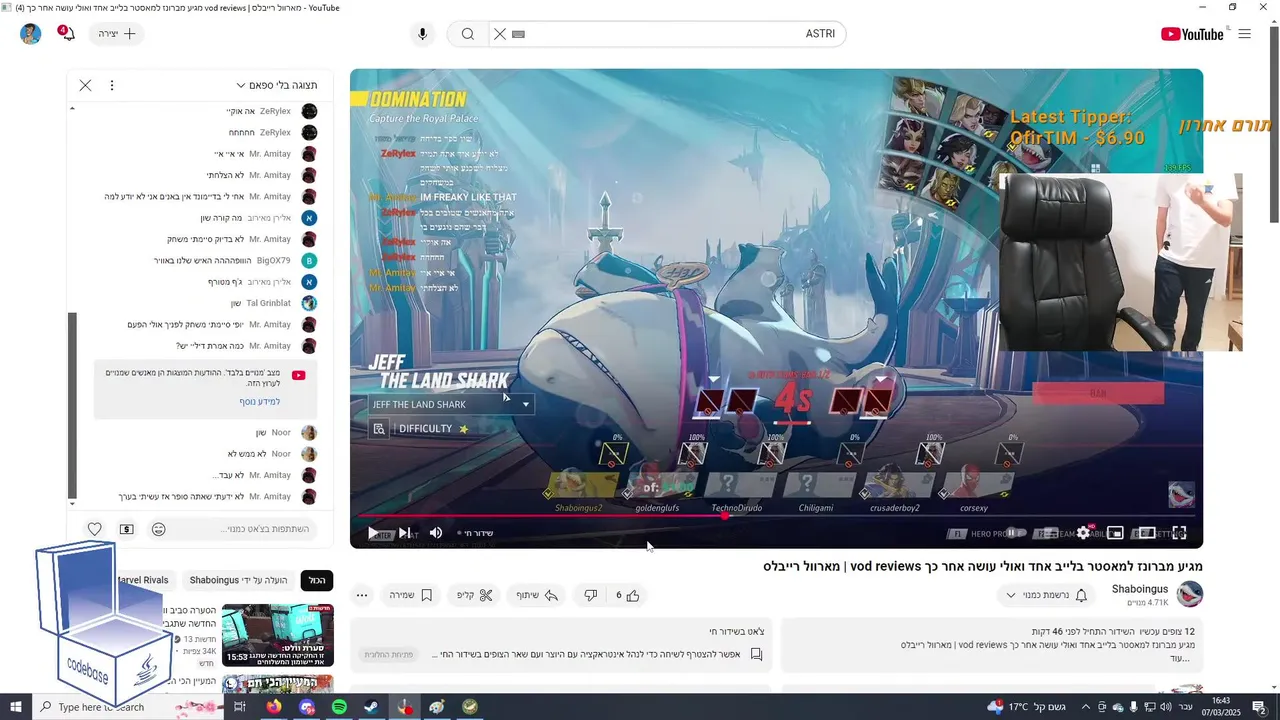This screenshot has width=1280, height=720.
Task: Skip to the next video
Action: [x=404, y=533]
